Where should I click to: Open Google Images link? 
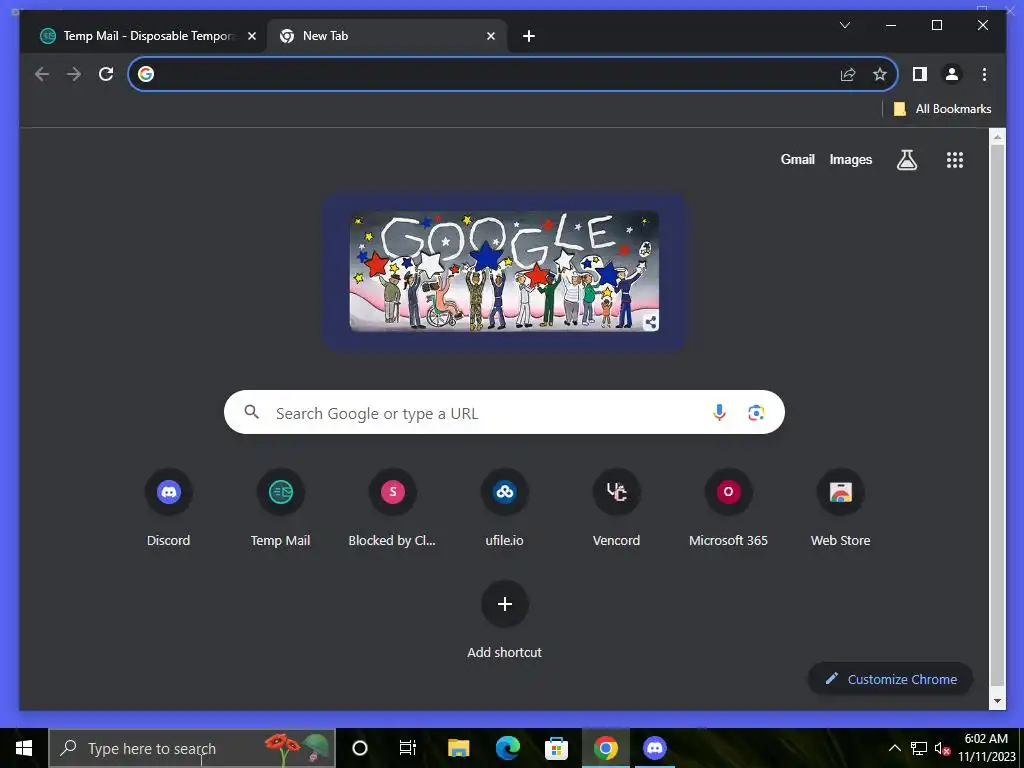(x=850, y=159)
